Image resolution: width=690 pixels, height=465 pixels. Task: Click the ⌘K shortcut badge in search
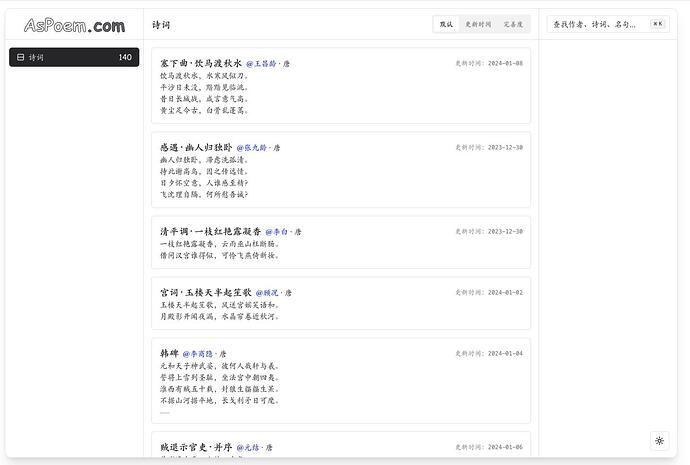pyautogui.click(x=657, y=24)
